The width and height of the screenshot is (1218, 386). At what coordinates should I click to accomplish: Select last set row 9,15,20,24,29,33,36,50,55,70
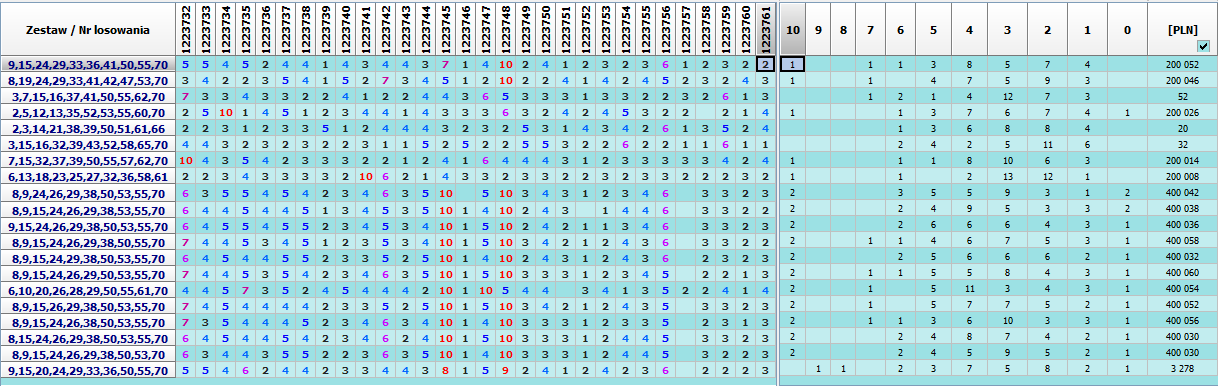tap(88, 370)
